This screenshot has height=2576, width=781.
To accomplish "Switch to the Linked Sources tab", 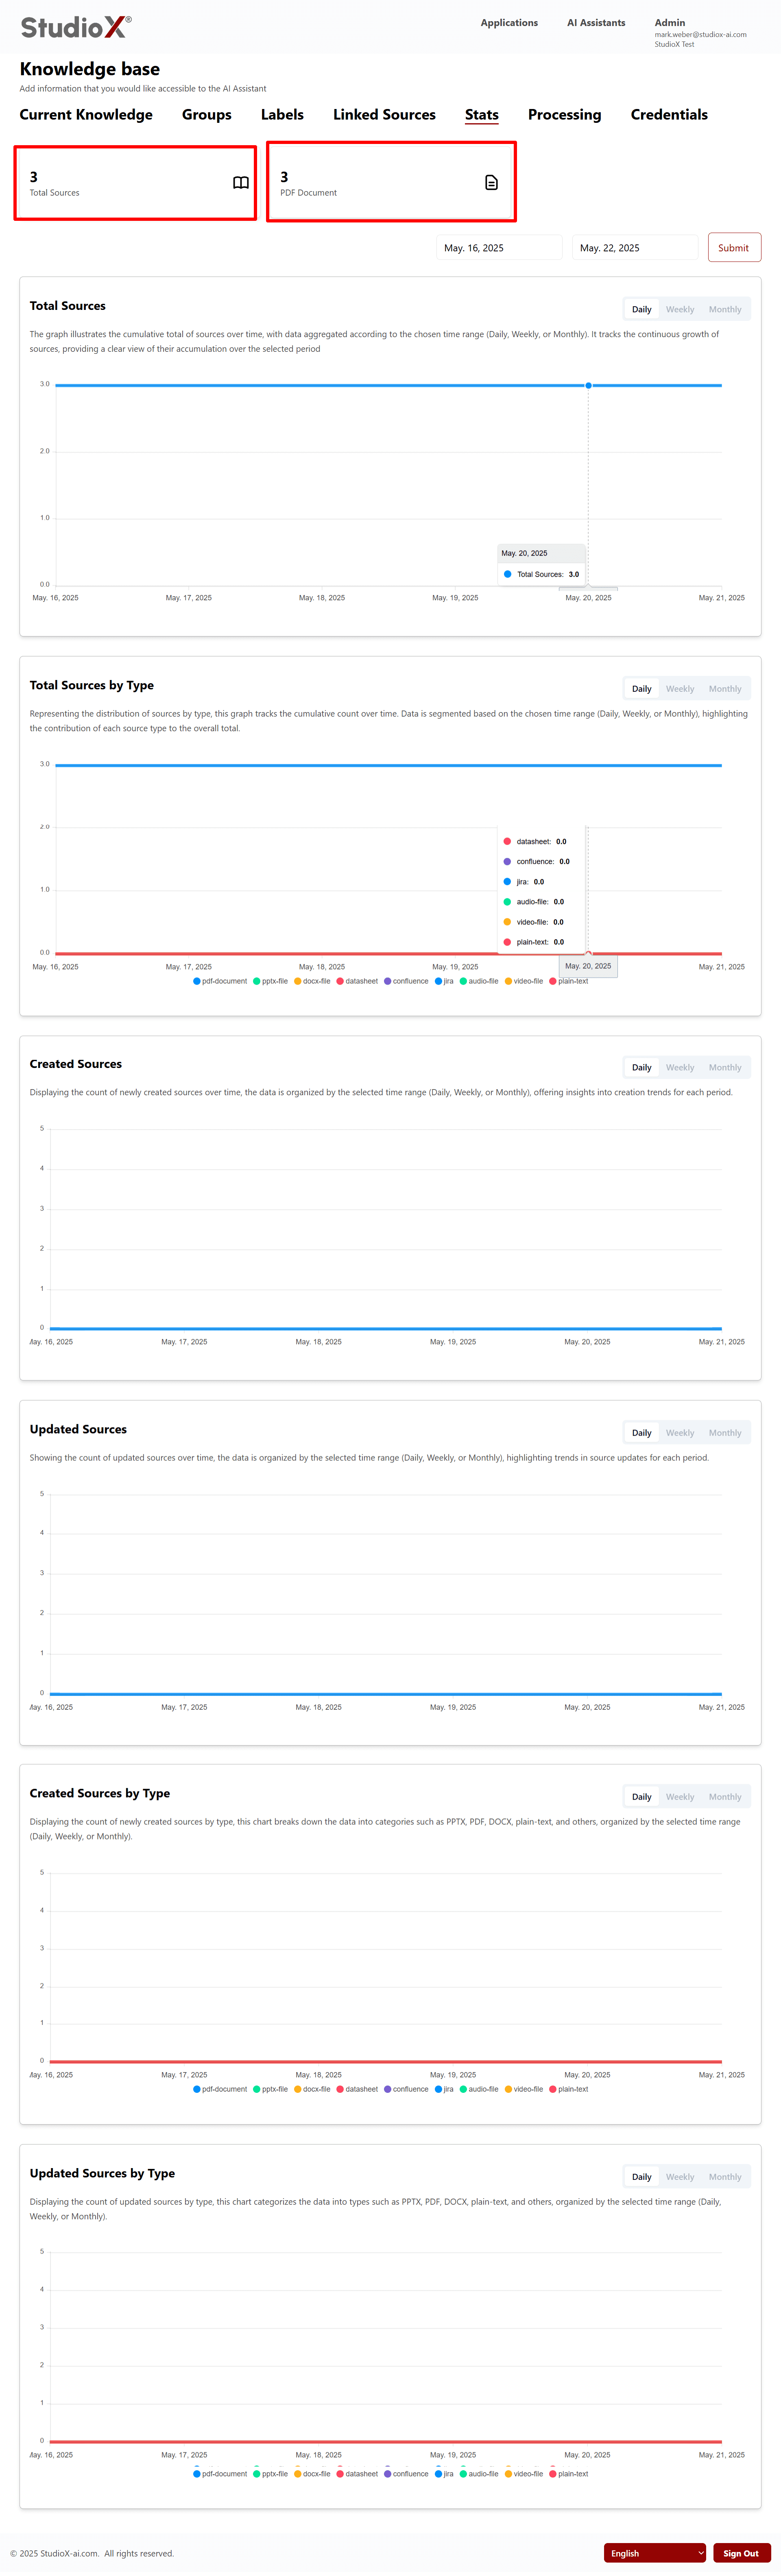I will (x=384, y=114).
